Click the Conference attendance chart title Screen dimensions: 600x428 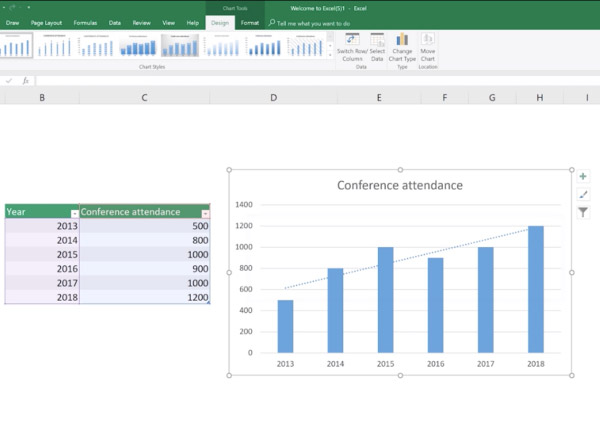pos(399,185)
